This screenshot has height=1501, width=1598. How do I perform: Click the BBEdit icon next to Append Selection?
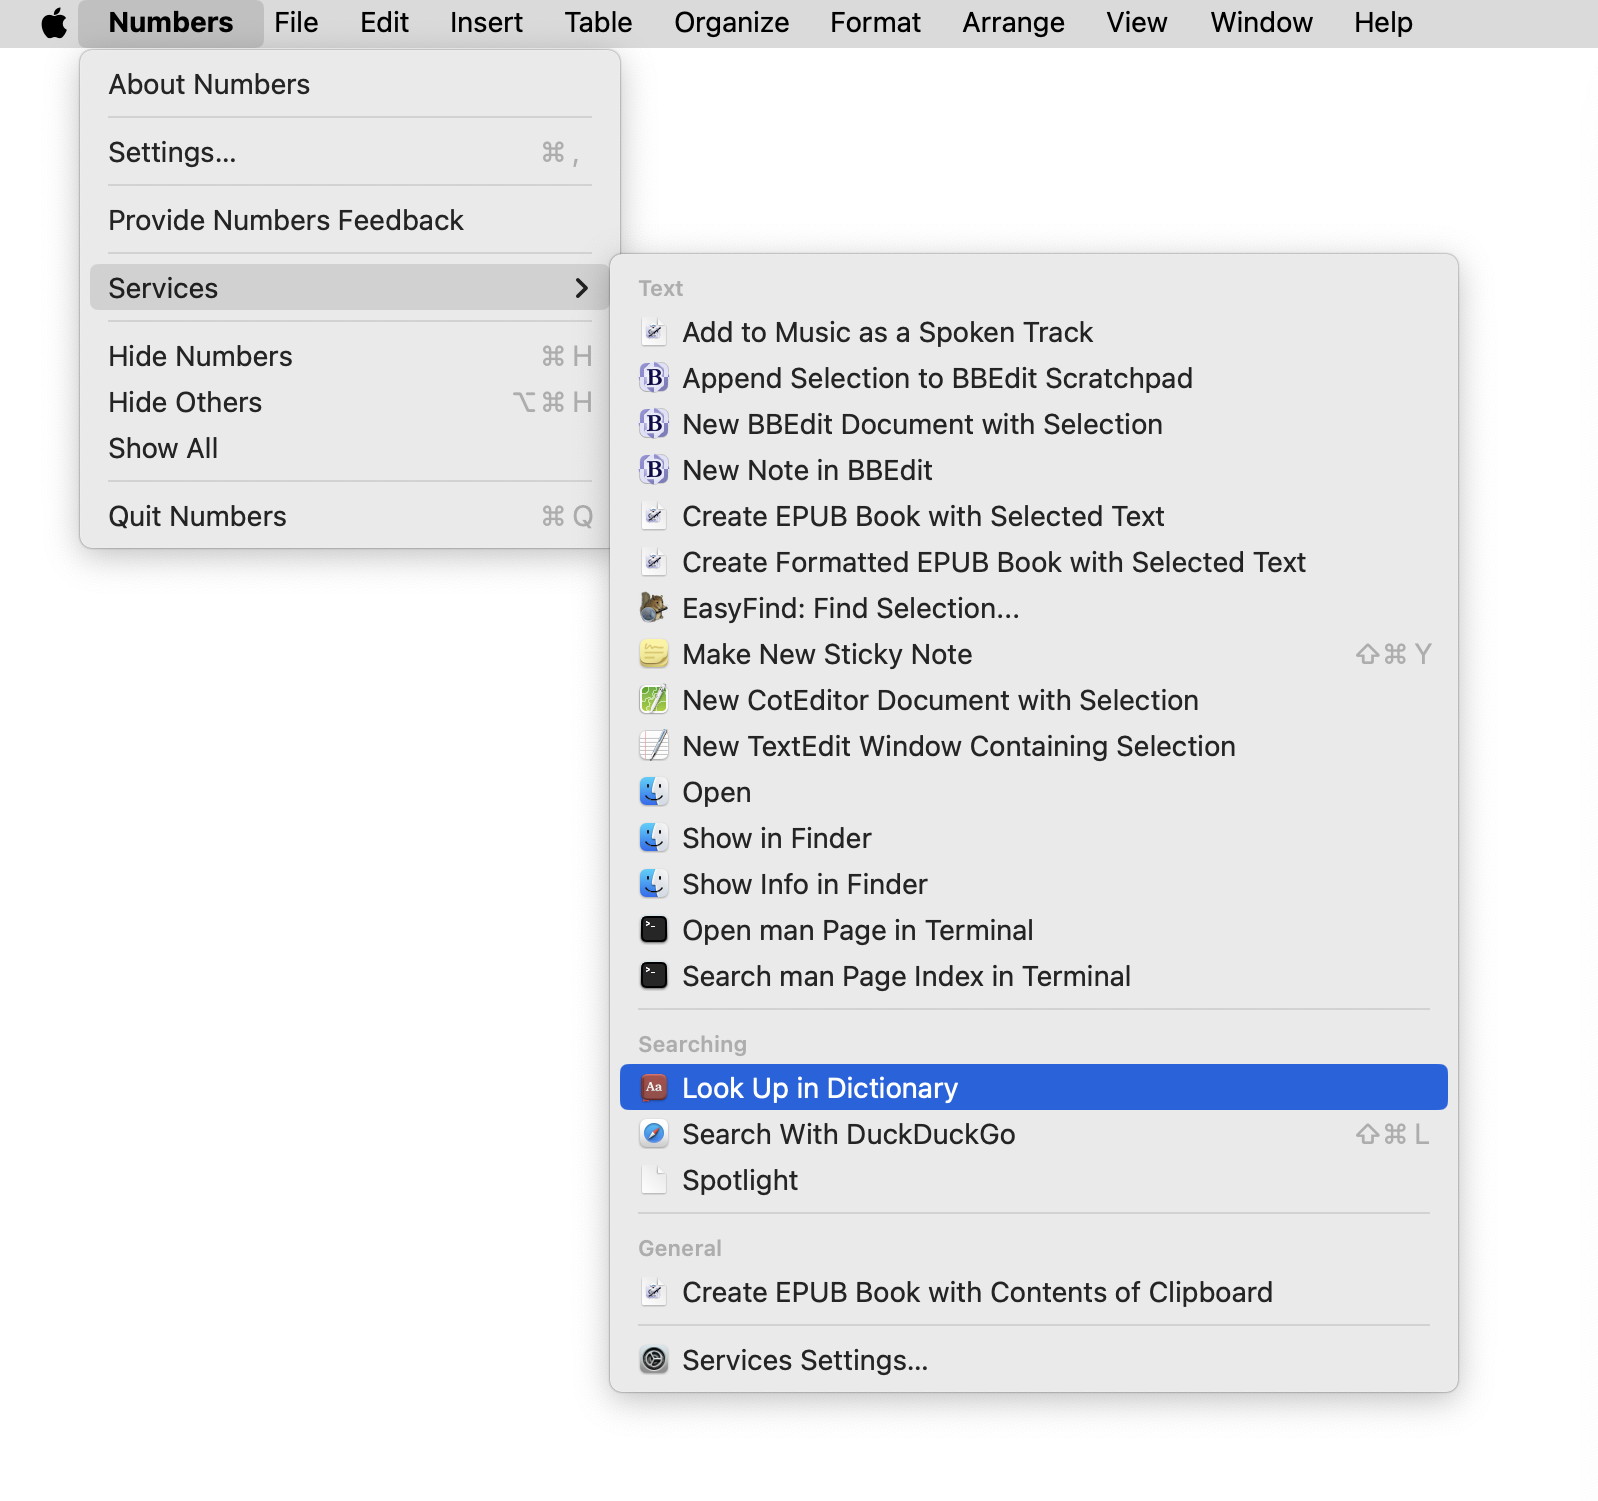(654, 378)
